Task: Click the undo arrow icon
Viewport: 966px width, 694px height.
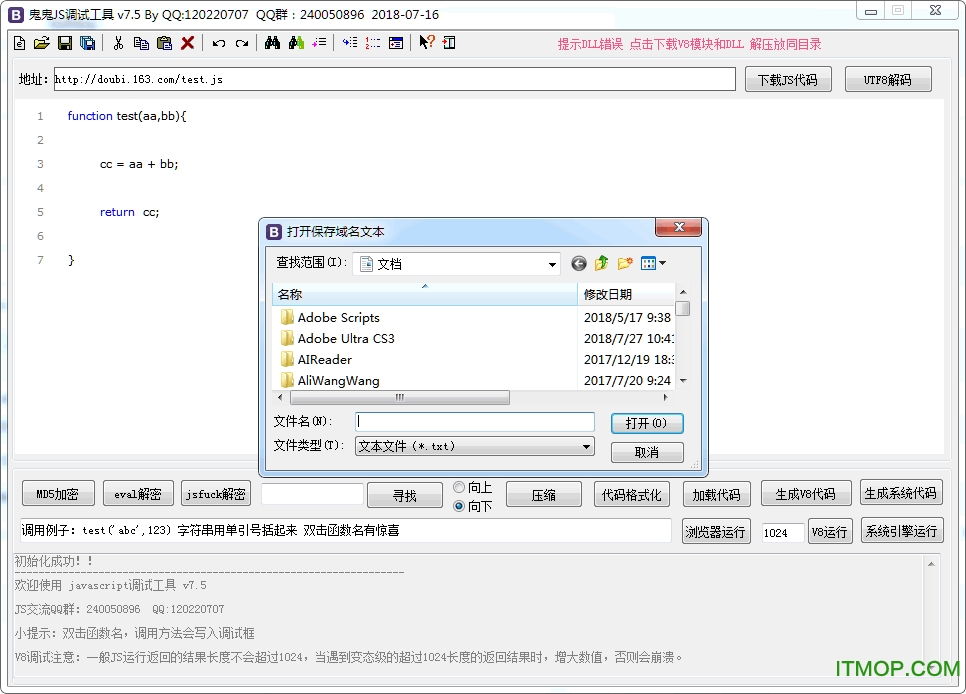Action: (219, 43)
